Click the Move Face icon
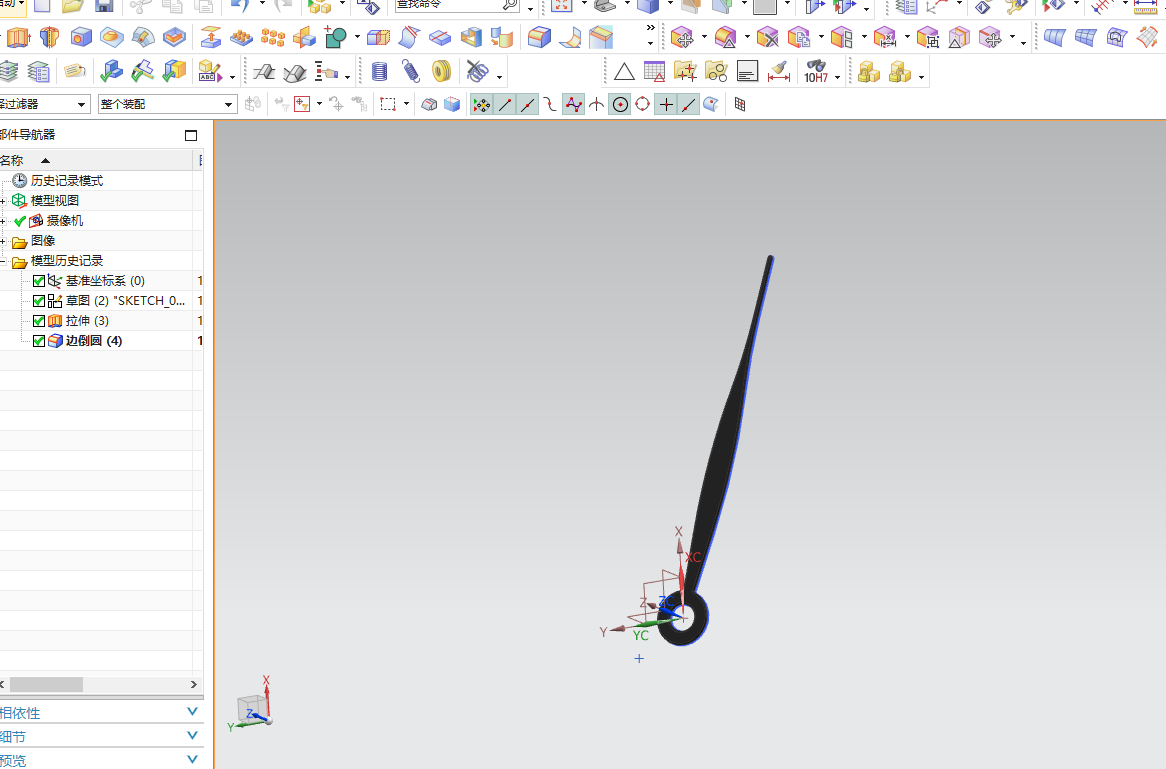This screenshot has height=769, width=1166. [682, 37]
